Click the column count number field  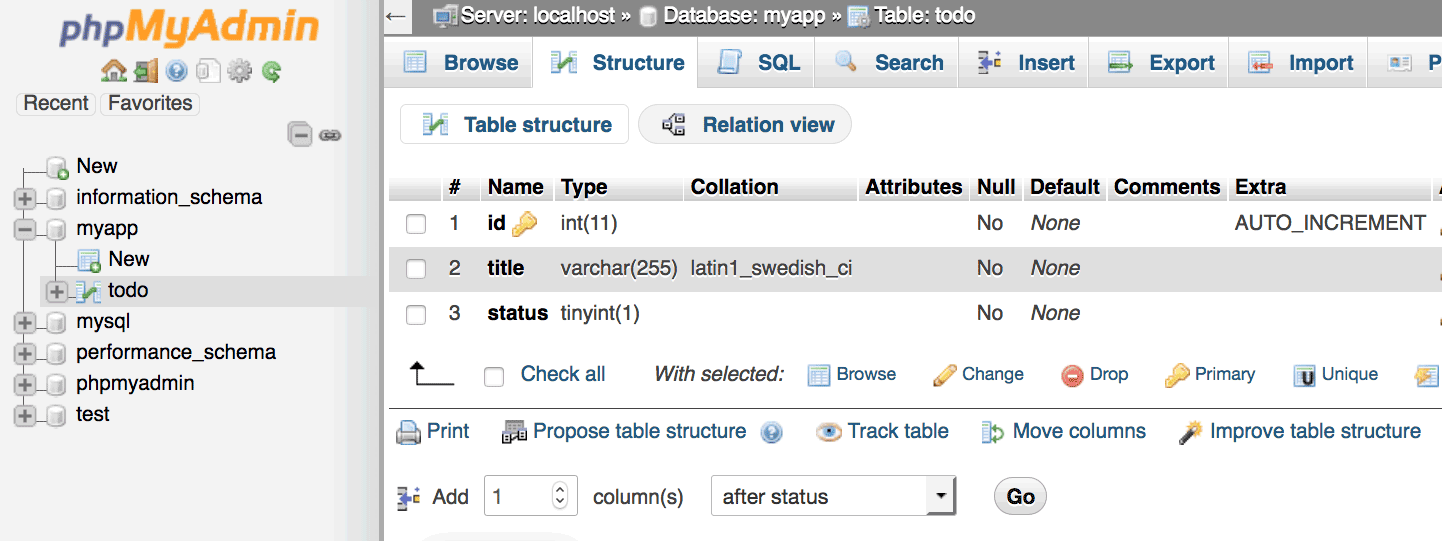518,496
